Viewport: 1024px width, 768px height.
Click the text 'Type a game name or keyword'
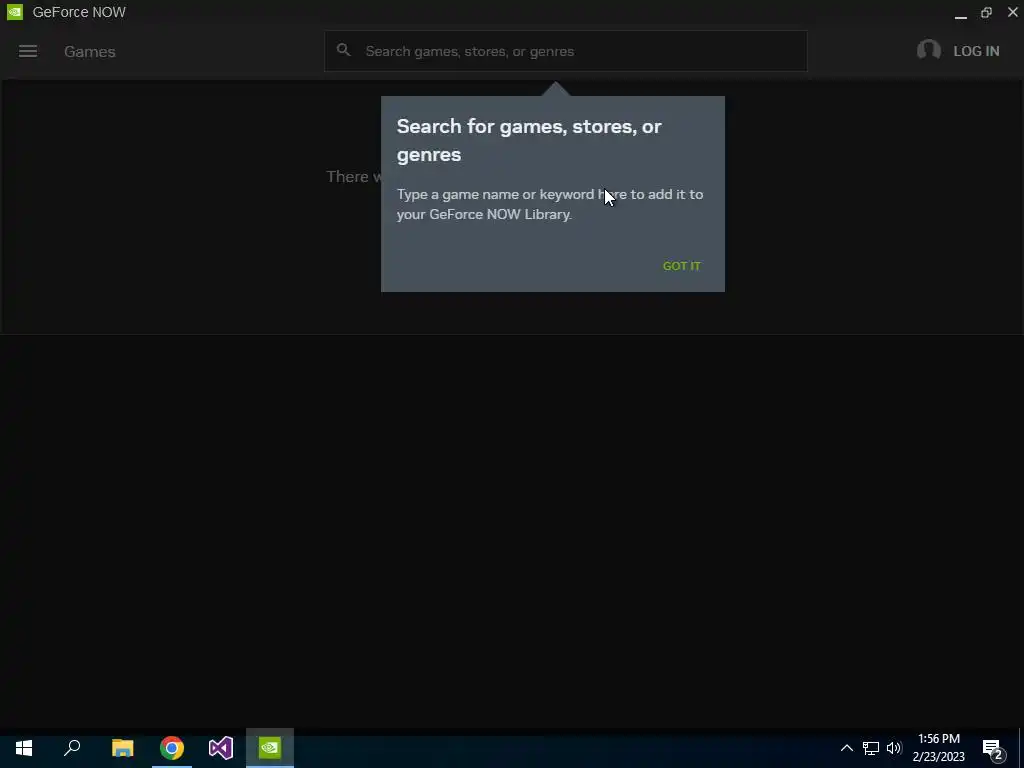point(496,195)
